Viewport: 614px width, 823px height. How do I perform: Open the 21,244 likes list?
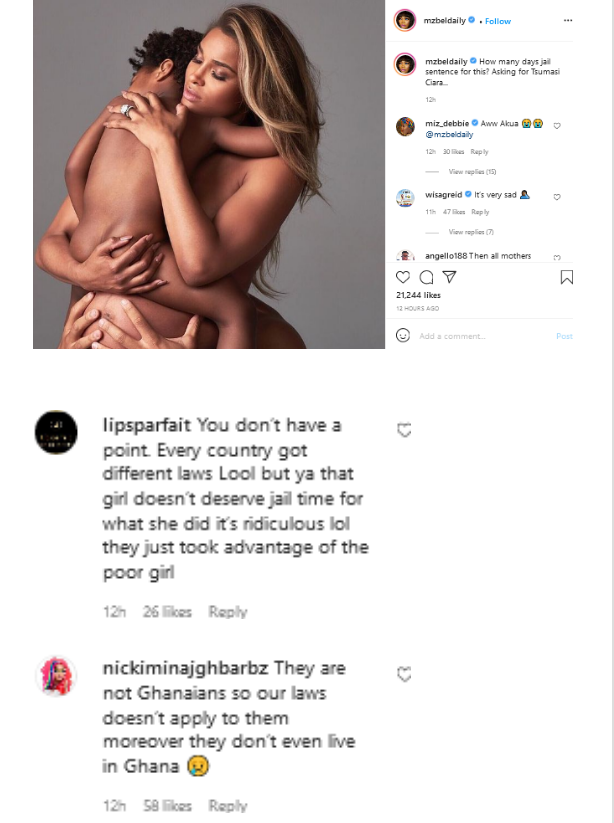click(x=418, y=296)
